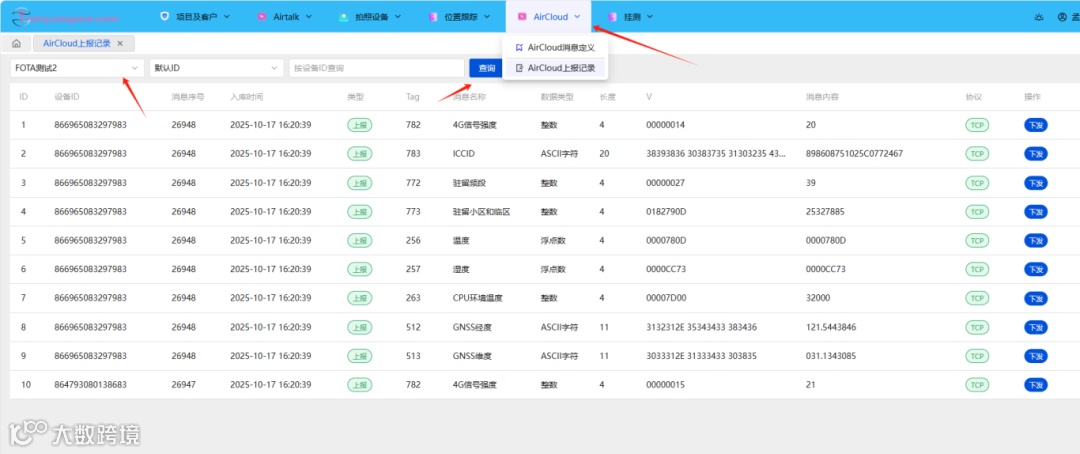Click the Tag column header
The width and height of the screenshot is (1080, 454).
[x=413, y=97]
